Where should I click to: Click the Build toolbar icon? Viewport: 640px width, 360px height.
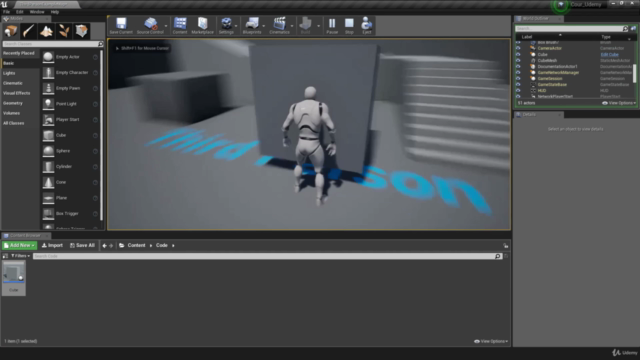pos(305,26)
